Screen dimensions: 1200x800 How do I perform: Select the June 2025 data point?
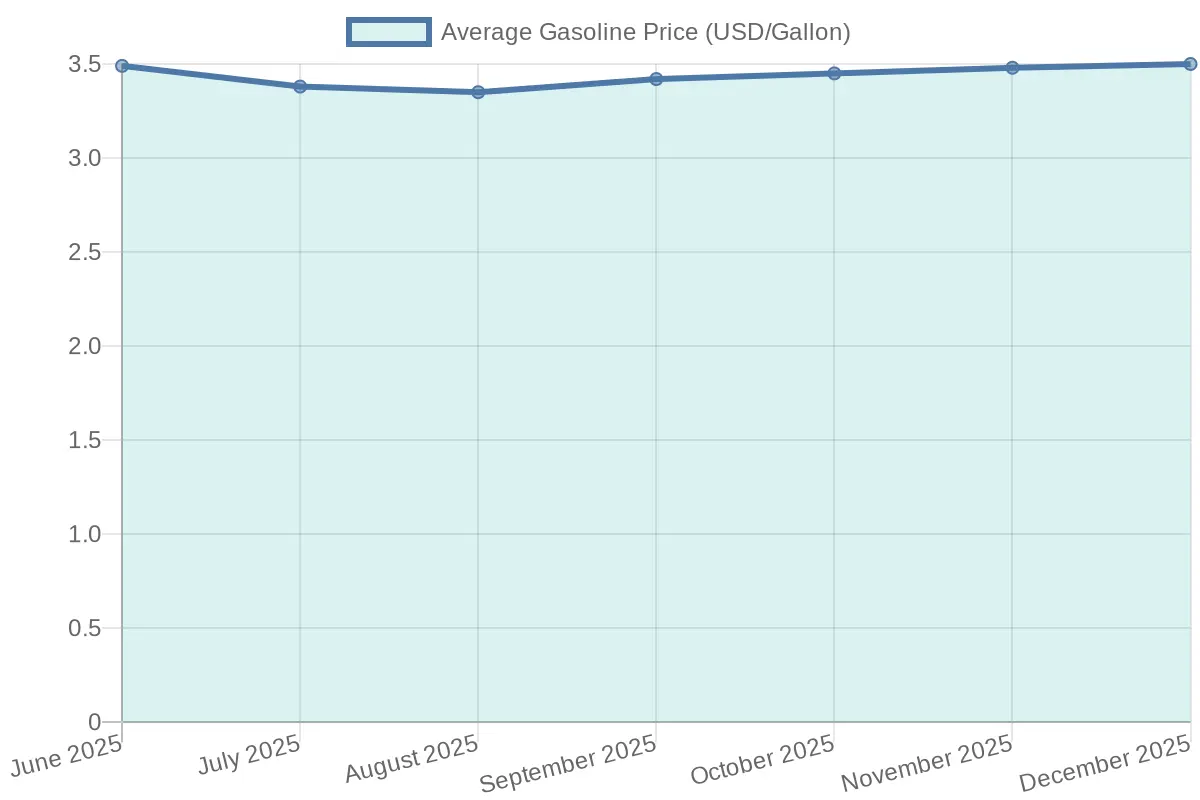coord(122,66)
